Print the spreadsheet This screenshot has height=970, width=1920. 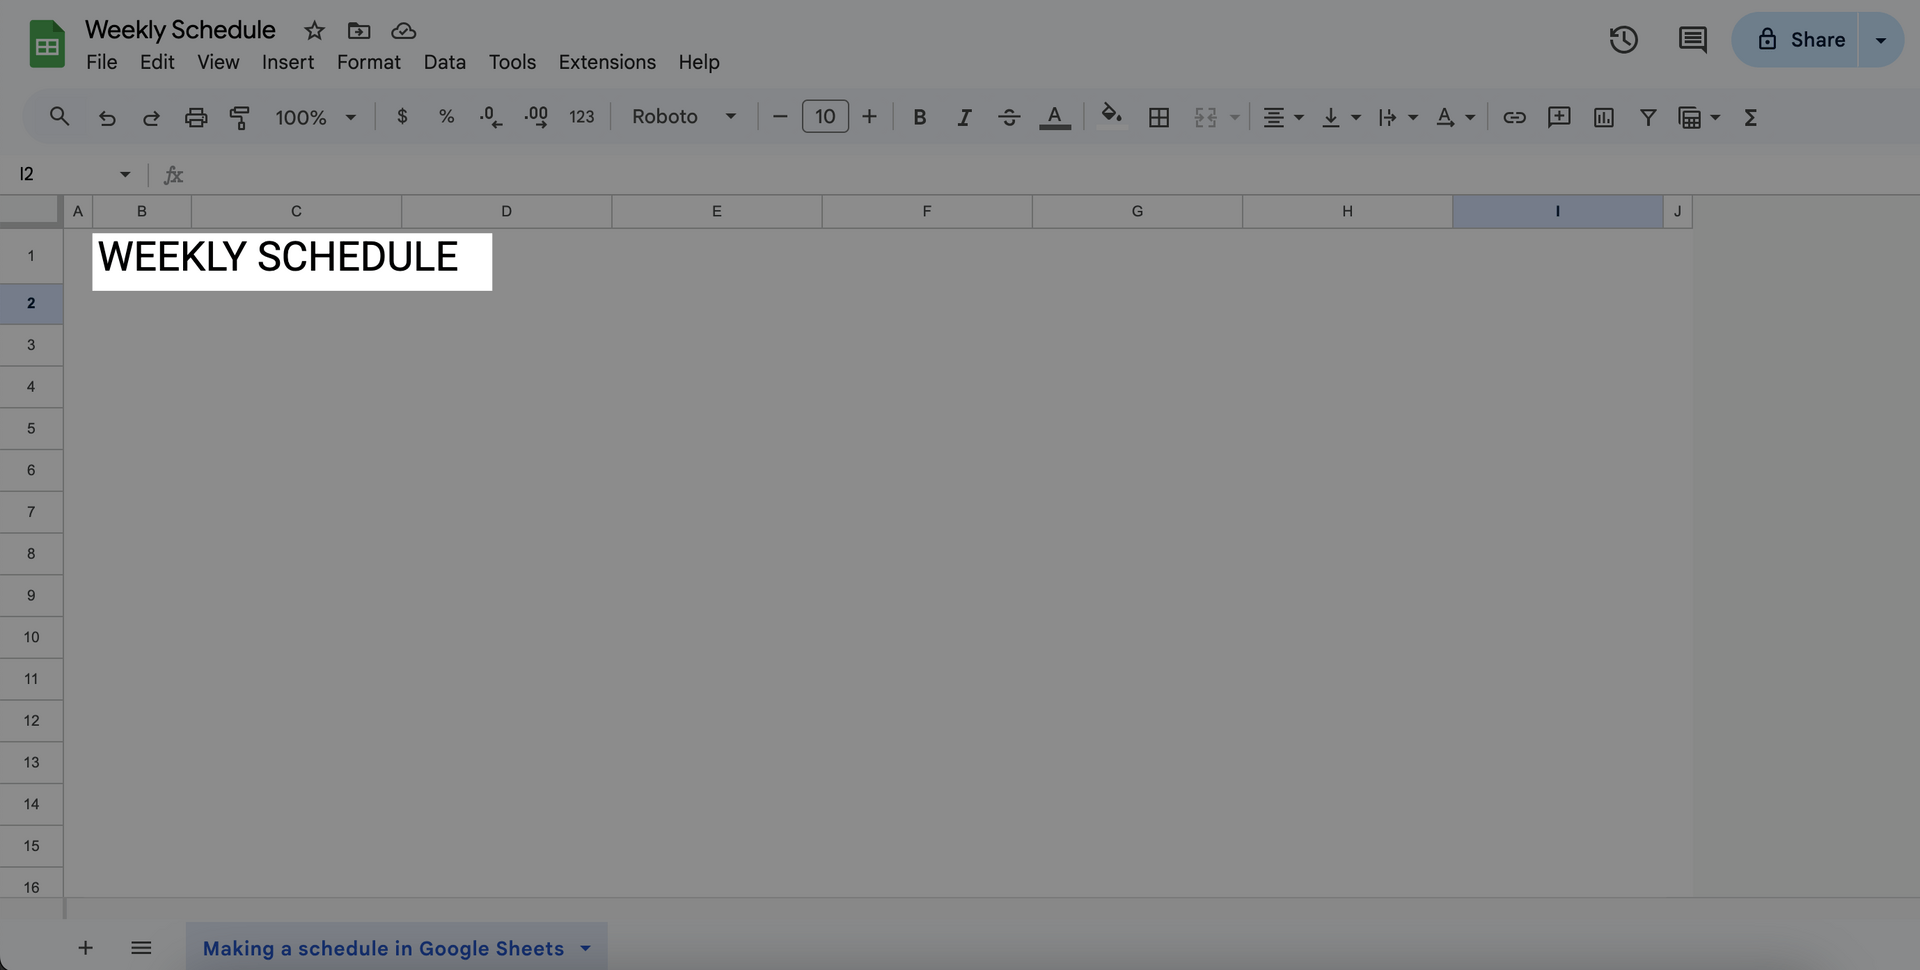[196, 118]
